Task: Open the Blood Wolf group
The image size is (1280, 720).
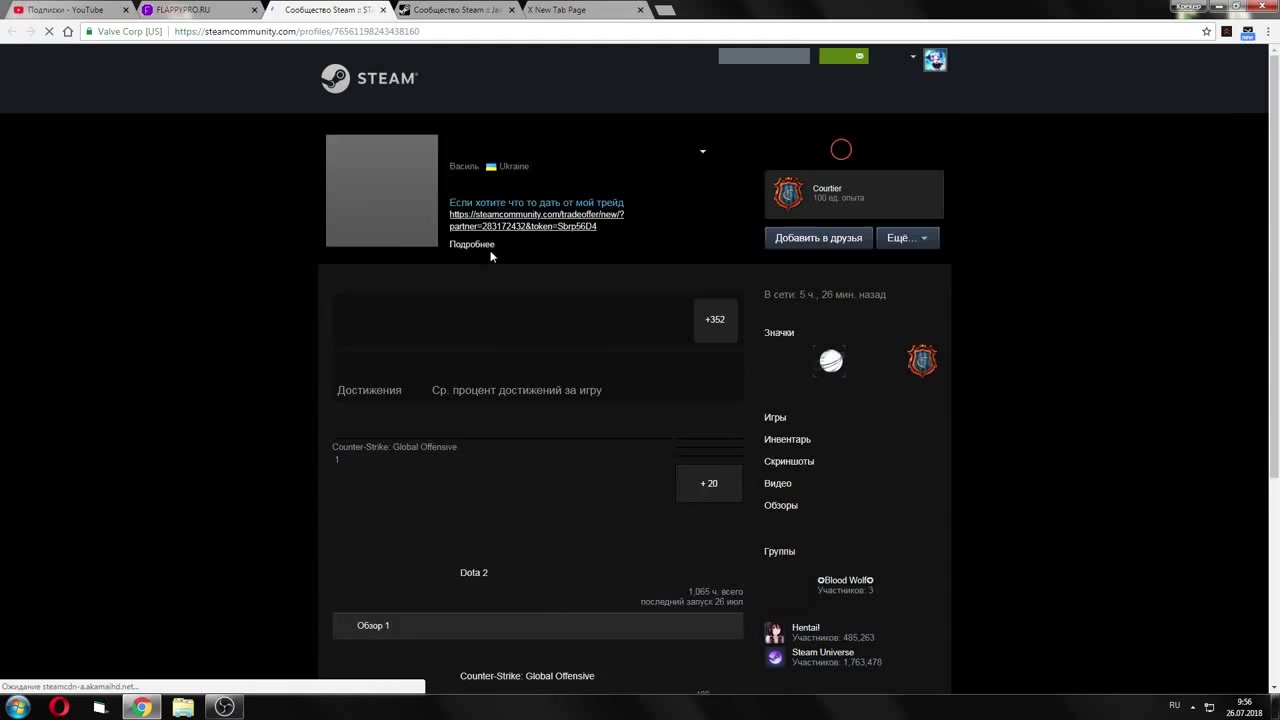Action: pyautogui.click(x=845, y=580)
